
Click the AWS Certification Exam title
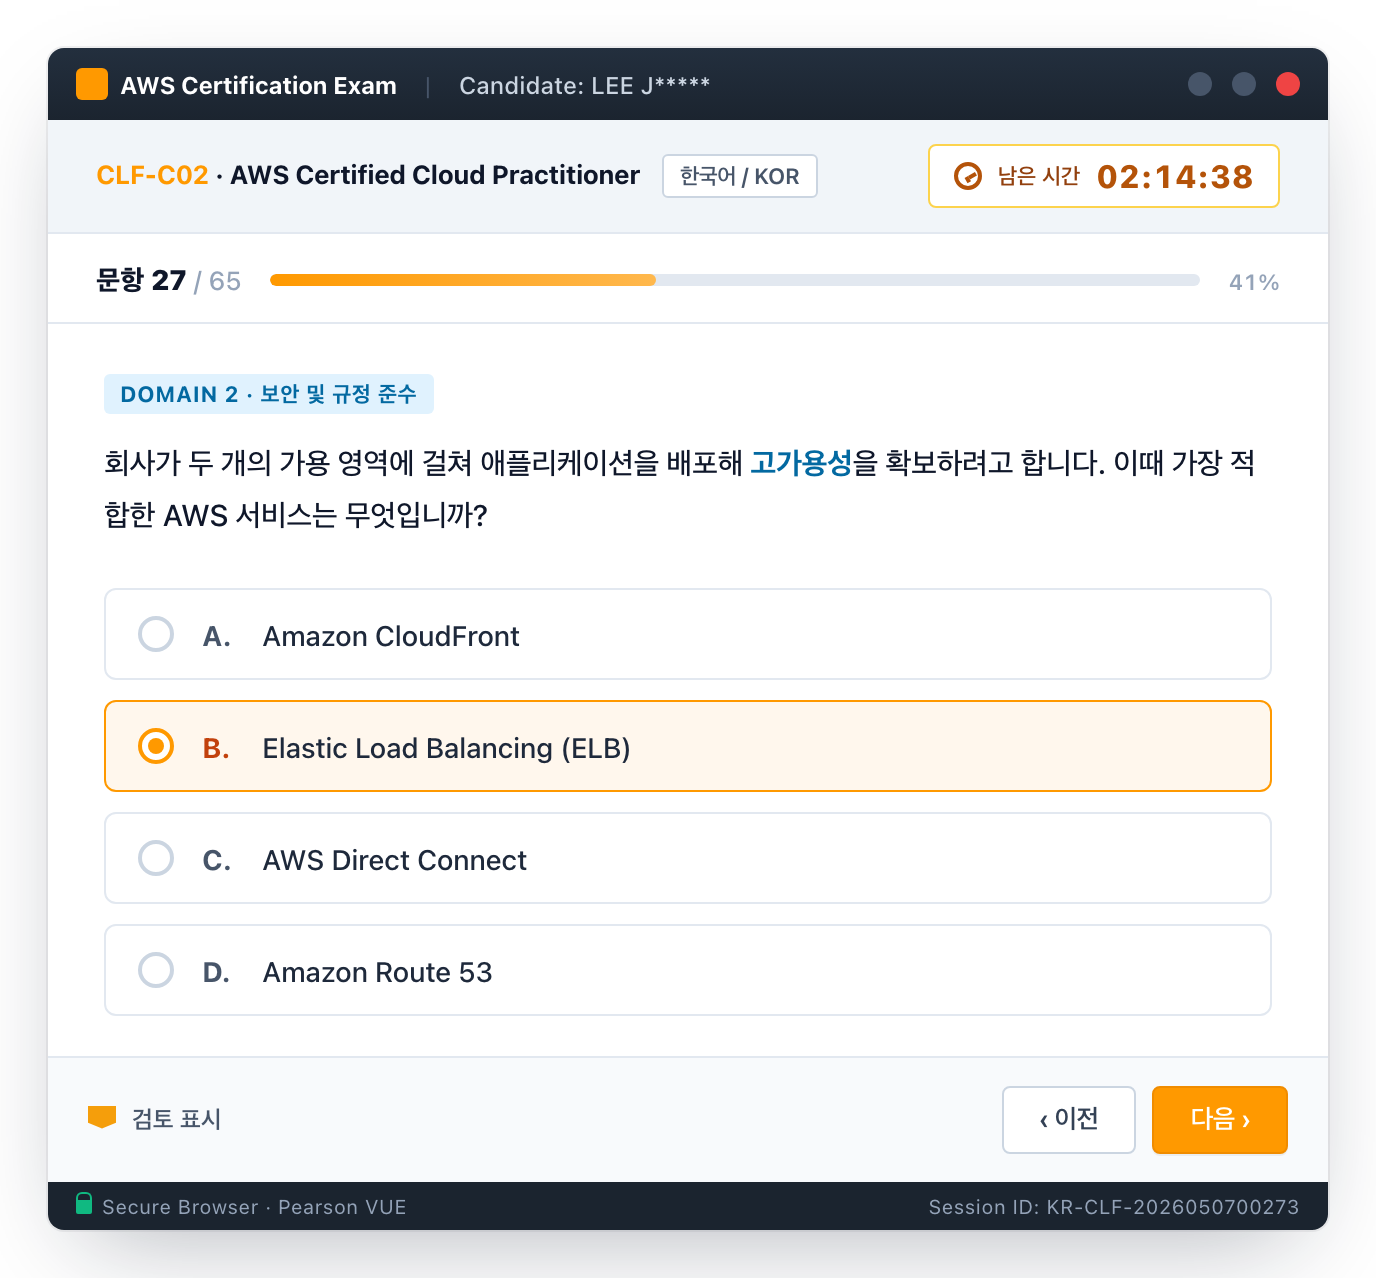pyautogui.click(x=259, y=86)
